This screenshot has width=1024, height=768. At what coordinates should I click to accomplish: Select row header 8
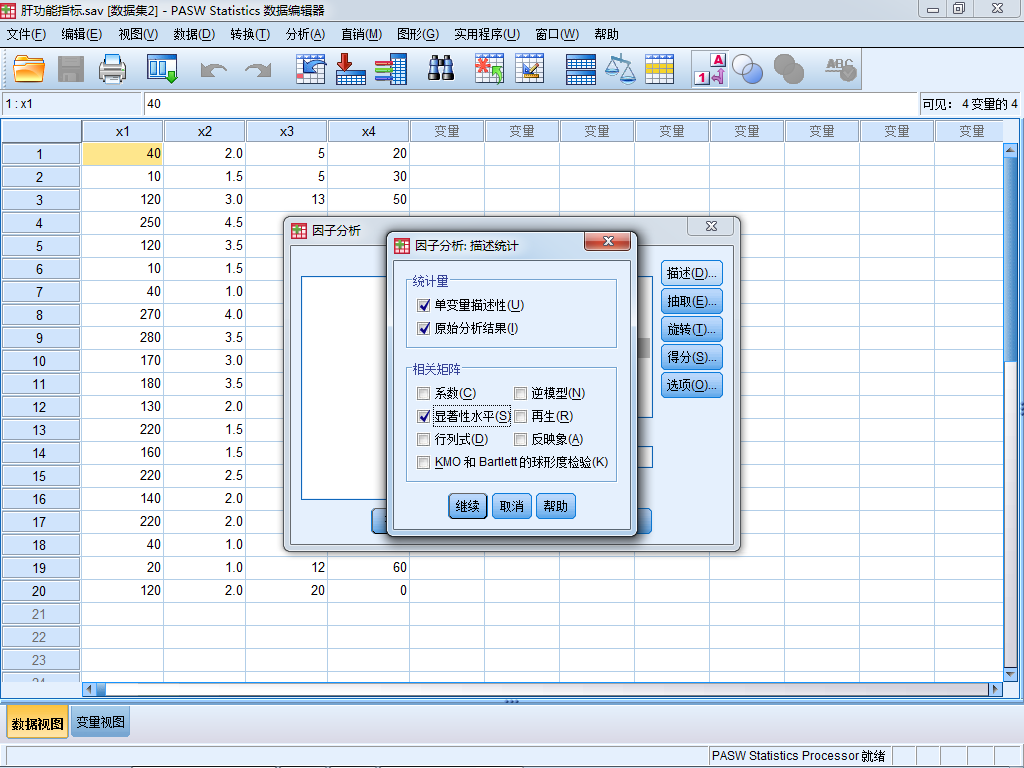pos(40,315)
